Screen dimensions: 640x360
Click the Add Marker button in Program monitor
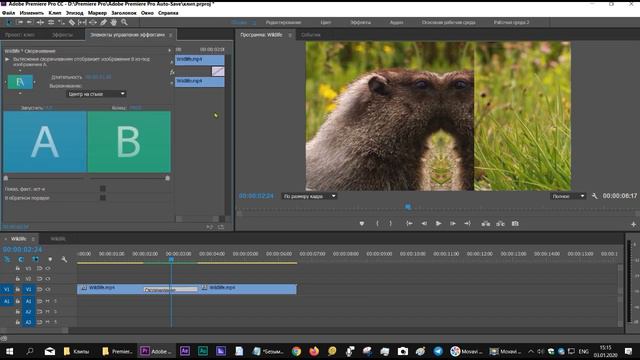pyautogui.click(x=362, y=224)
